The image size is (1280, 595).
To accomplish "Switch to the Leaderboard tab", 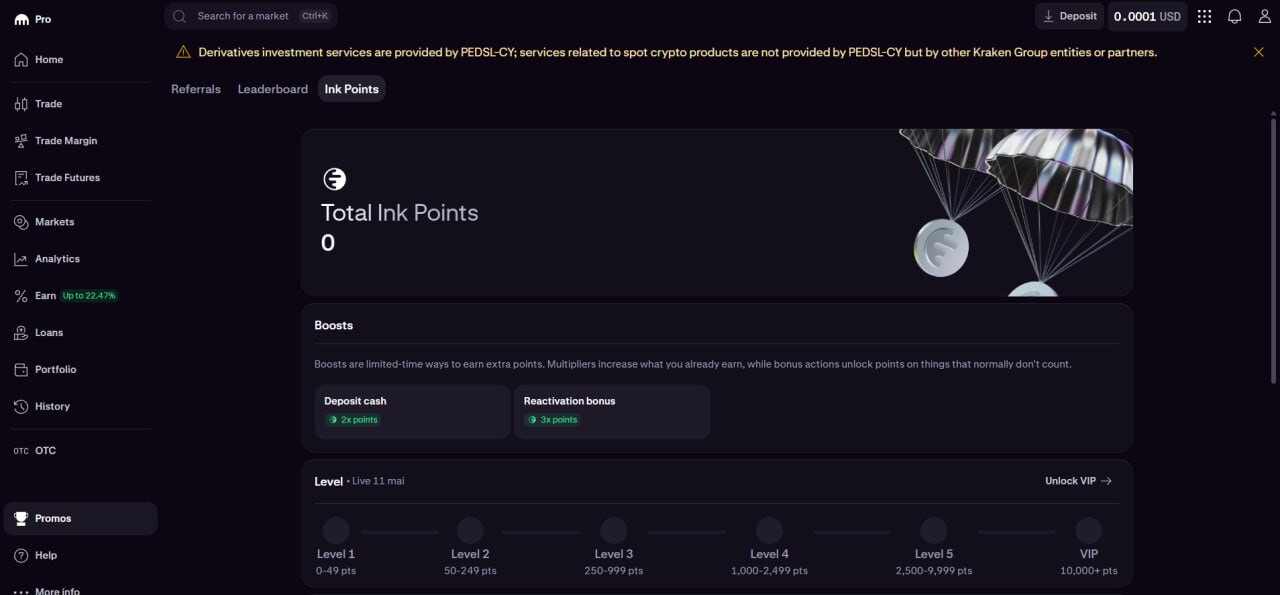I will (x=273, y=89).
